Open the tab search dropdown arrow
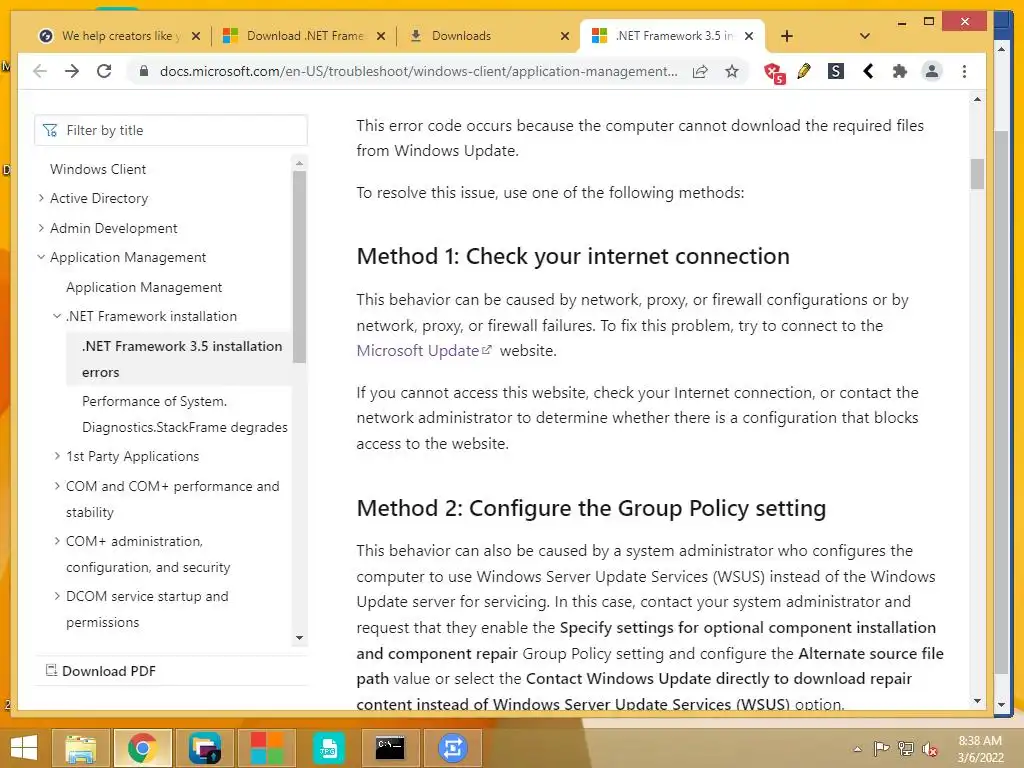1024x768 pixels. pyautogui.click(x=865, y=36)
